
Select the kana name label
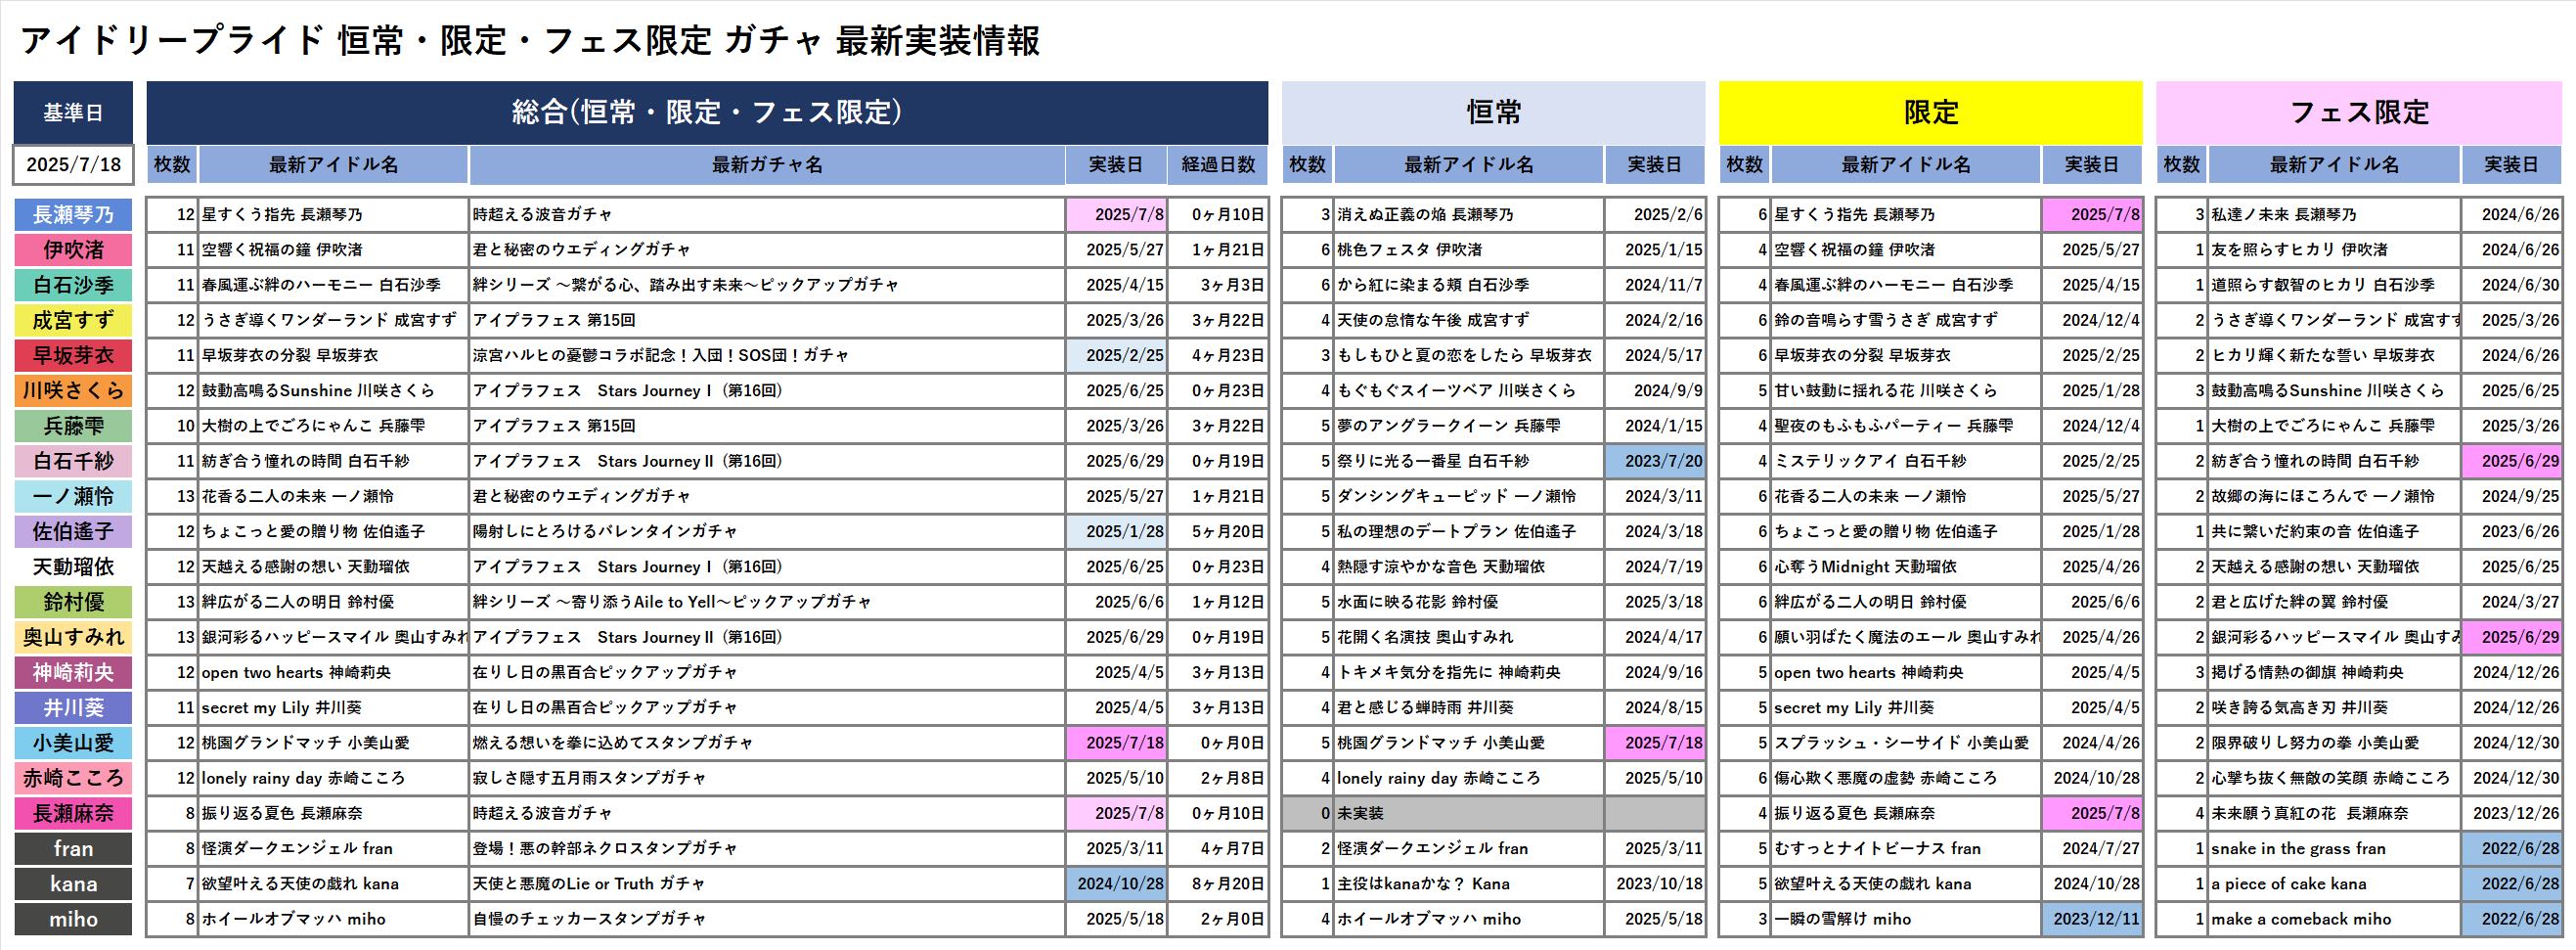[73, 884]
